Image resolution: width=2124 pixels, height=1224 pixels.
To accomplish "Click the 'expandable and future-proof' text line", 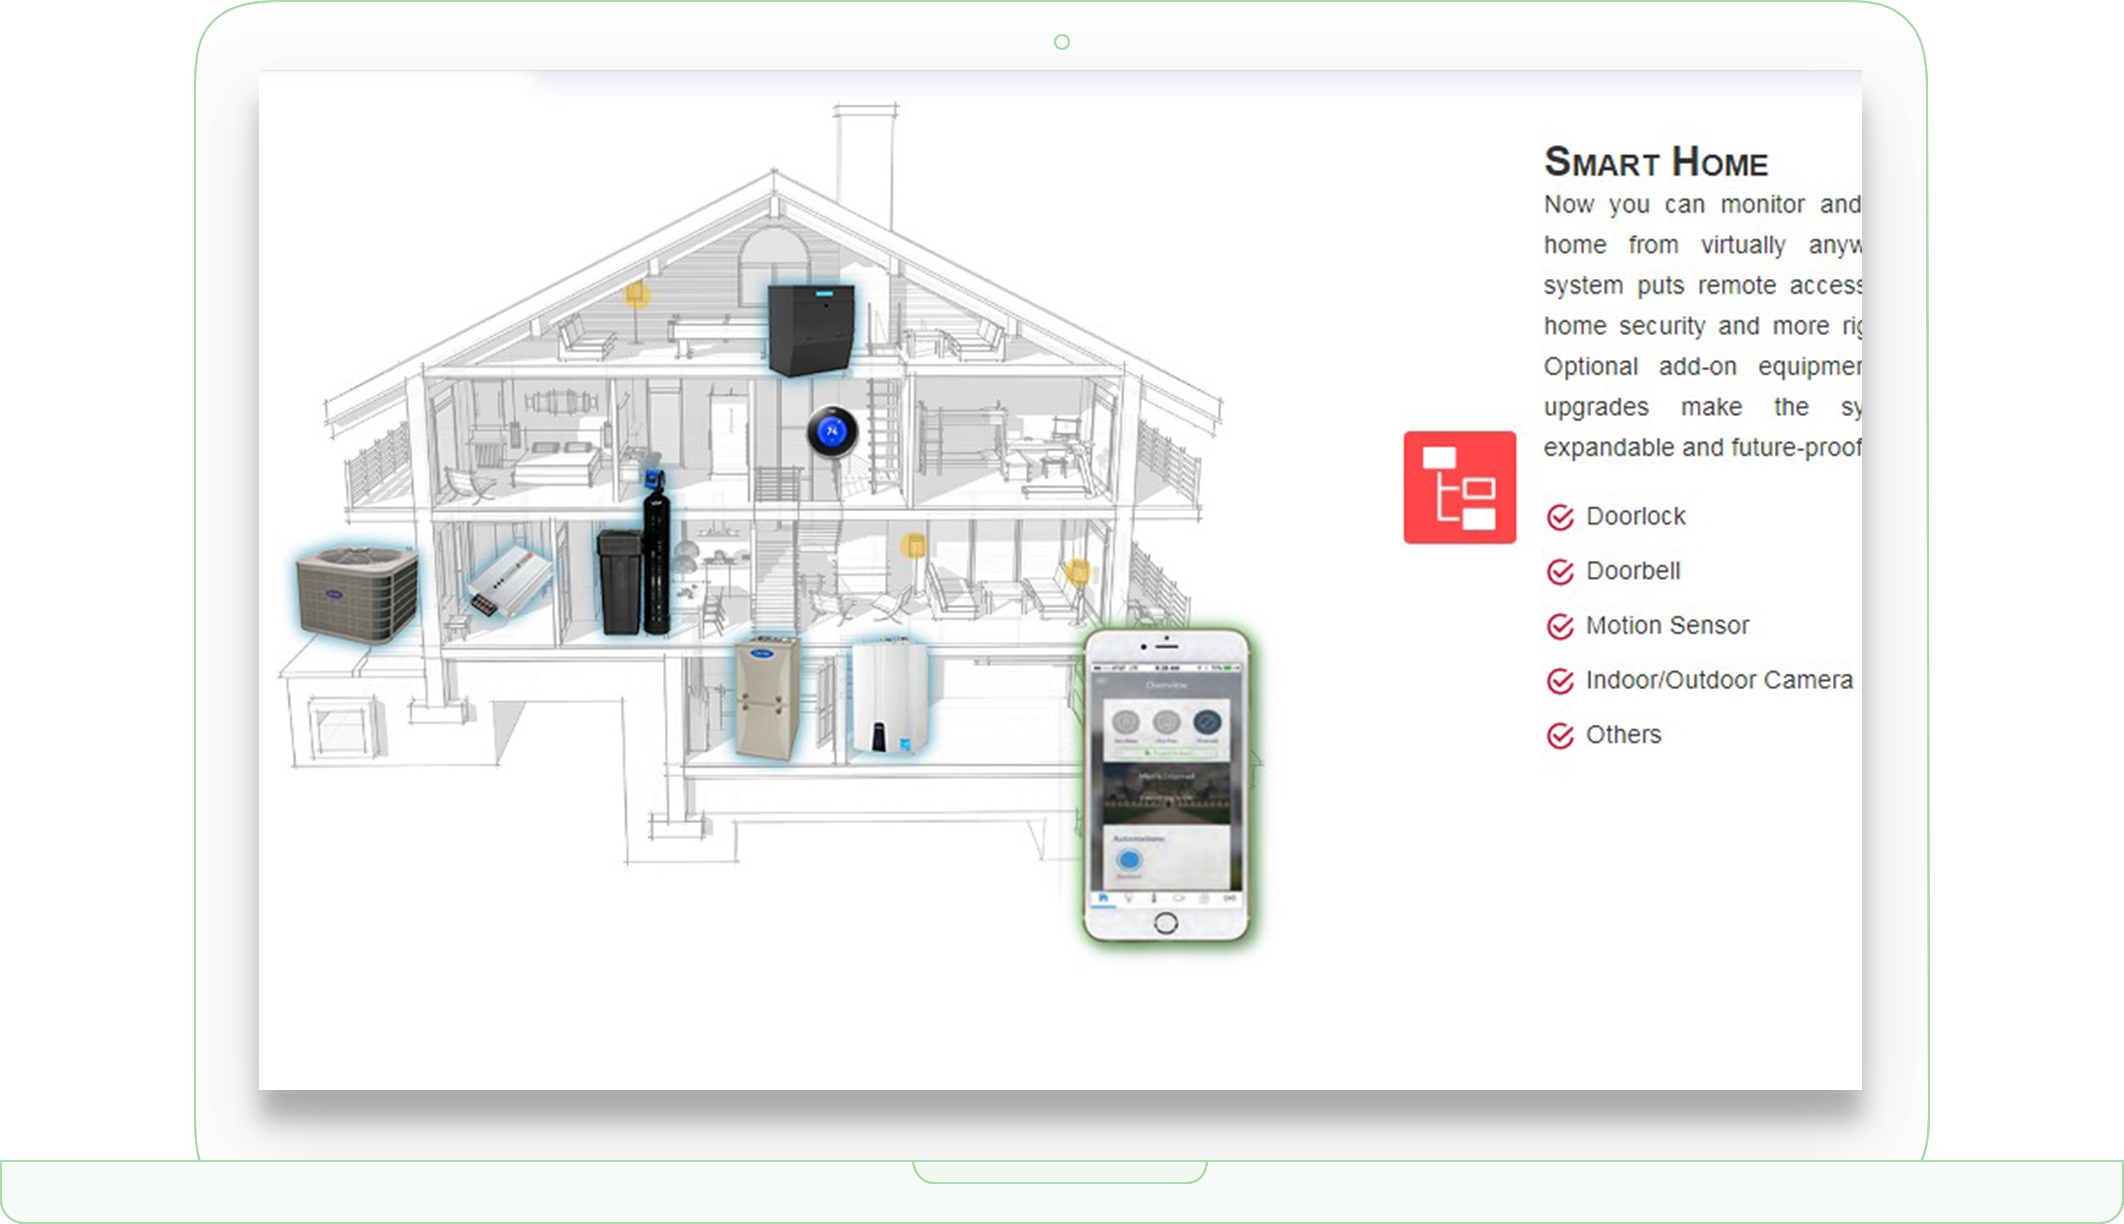I will click(x=1703, y=448).
